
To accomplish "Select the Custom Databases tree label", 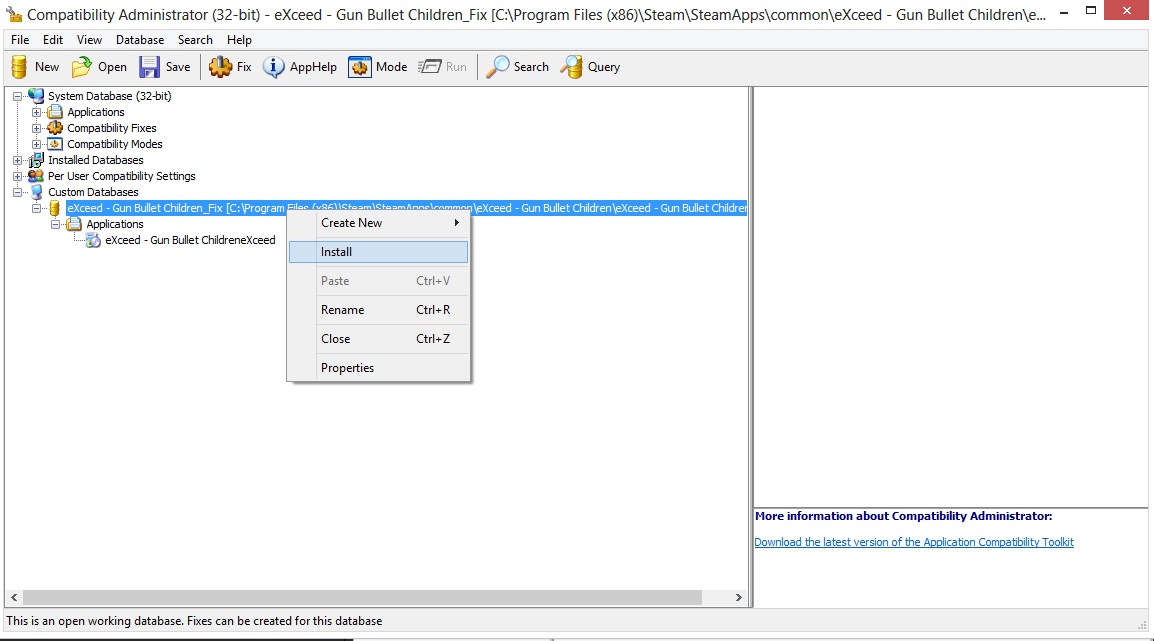I will 93,192.
